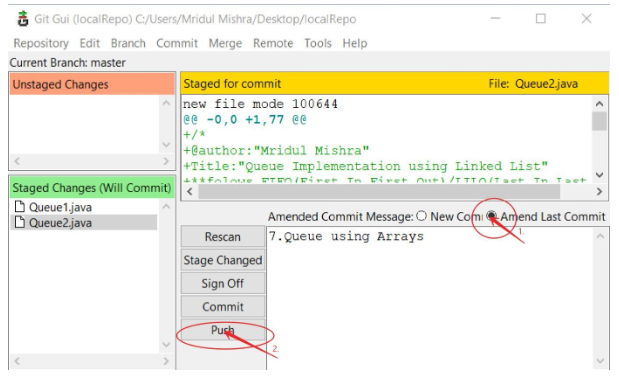Click the Unstaged Changes scroll down arrow
Image resolution: width=619 pixels, height=376 pixels.
[x=166, y=145]
